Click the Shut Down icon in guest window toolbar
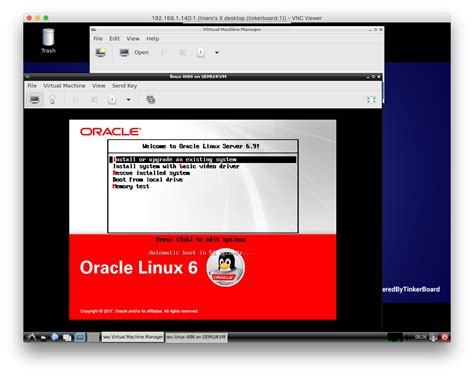This screenshot has width=474, height=376. [112, 100]
